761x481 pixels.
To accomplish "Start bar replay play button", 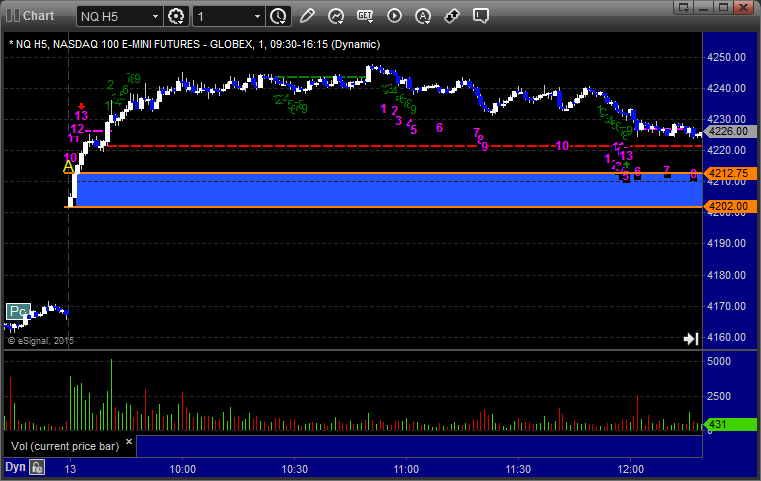I will pyautogui.click(x=394, y=16).
